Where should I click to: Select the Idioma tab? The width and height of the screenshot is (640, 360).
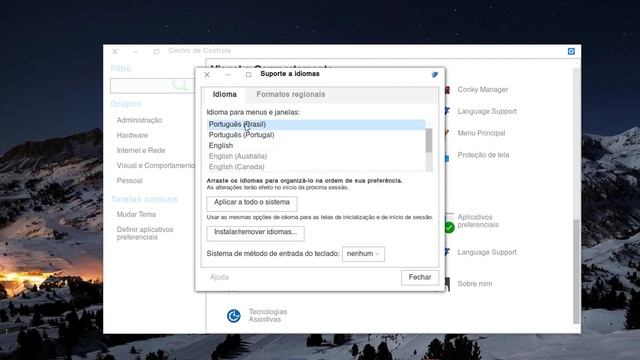click(x=224, y=94)
